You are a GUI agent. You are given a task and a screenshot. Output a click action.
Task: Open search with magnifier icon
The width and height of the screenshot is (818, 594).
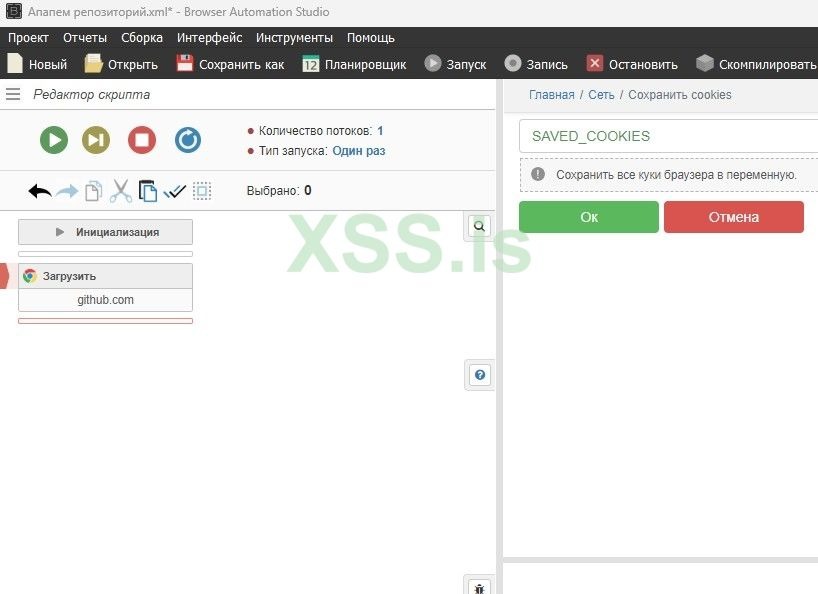(479, 226)
